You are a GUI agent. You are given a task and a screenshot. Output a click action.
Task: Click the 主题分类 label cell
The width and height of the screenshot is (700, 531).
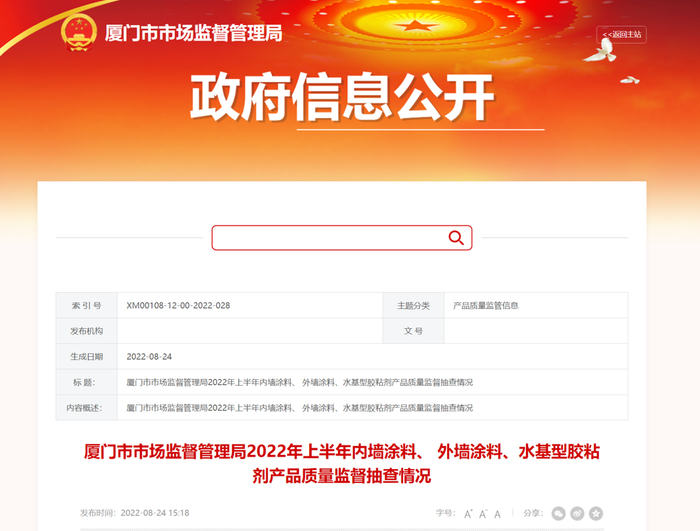coord(413,305)
